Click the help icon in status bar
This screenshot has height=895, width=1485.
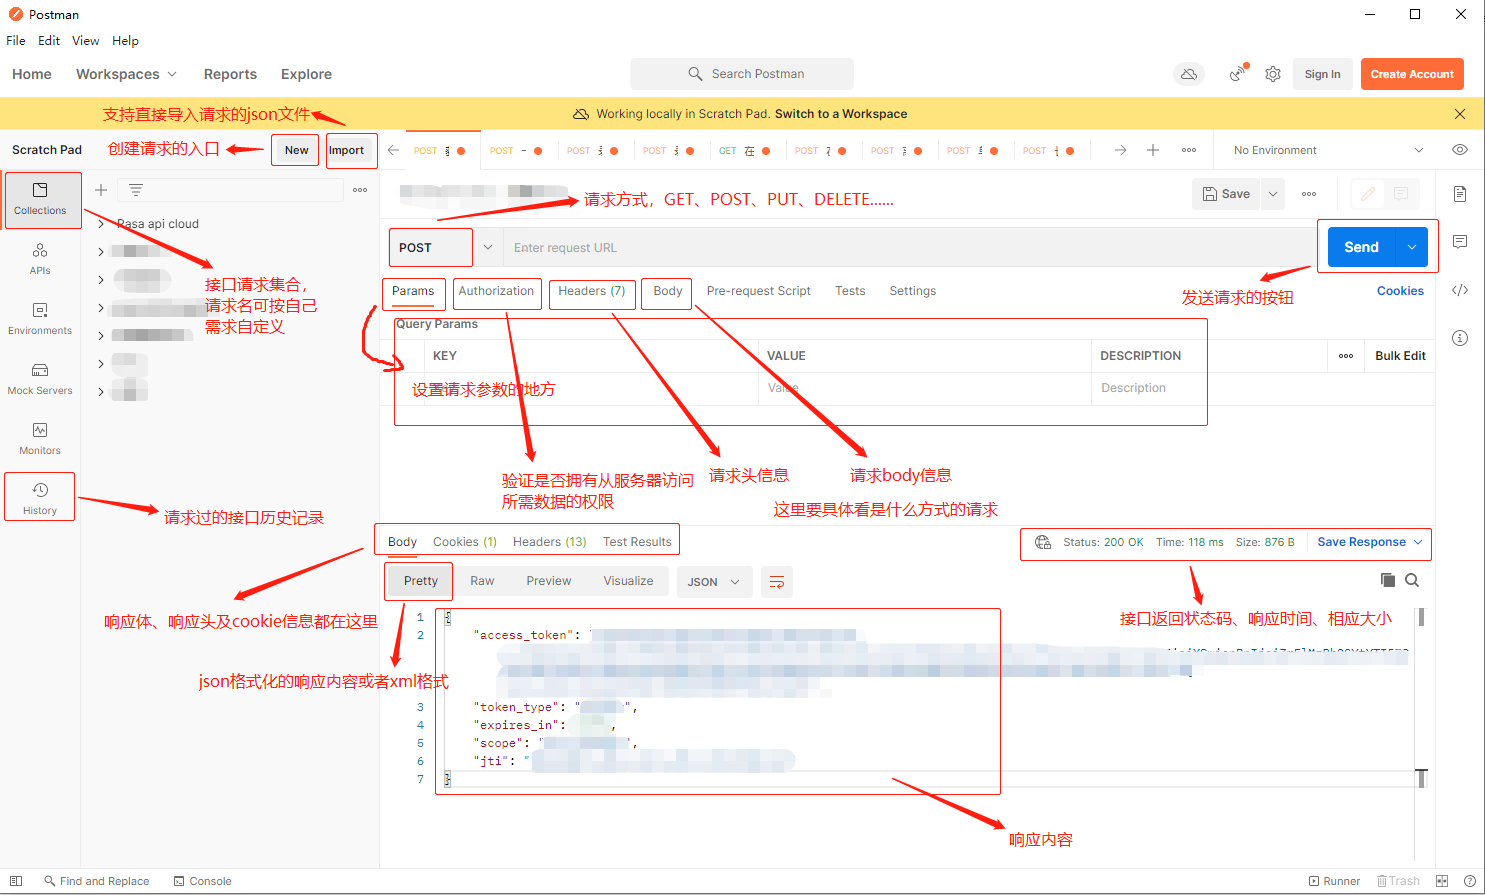[1469, 881]
